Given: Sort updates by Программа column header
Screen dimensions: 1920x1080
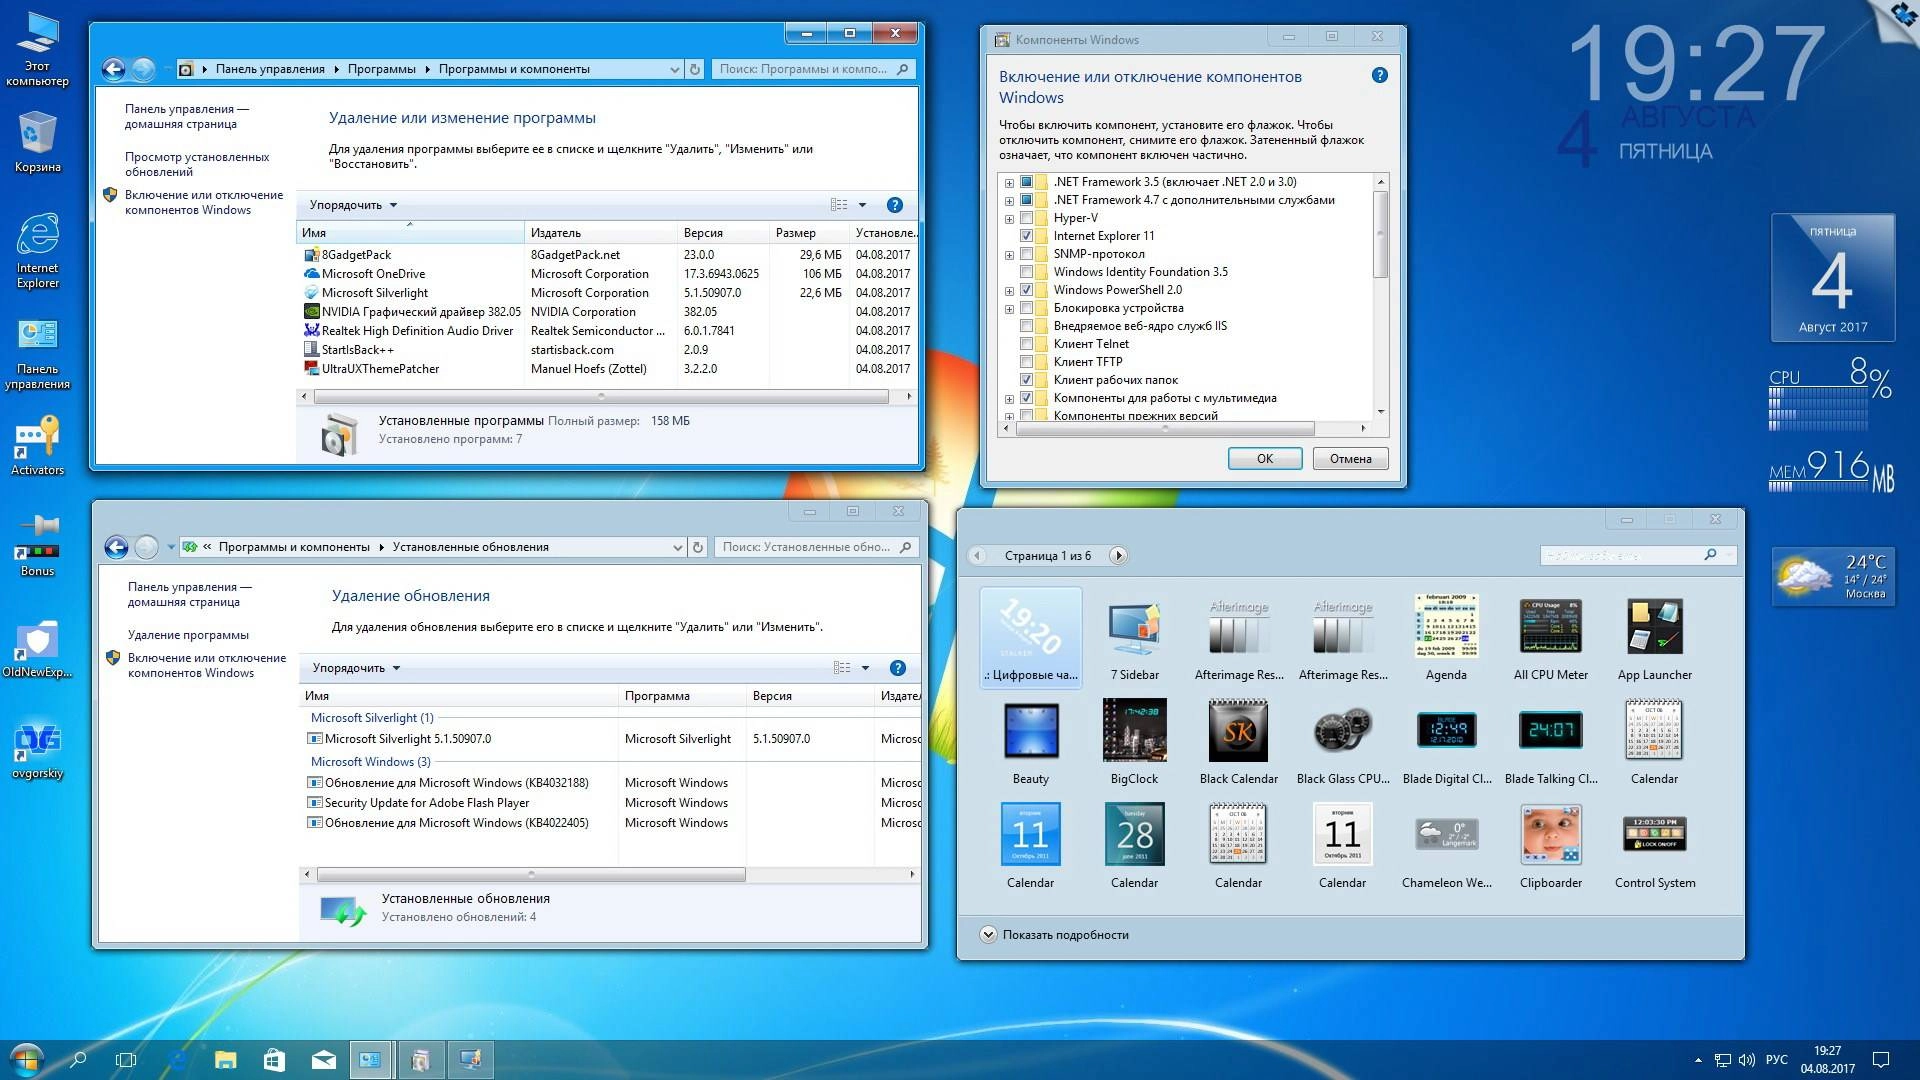Looking at the screenshot, I should tap(682, 696).
